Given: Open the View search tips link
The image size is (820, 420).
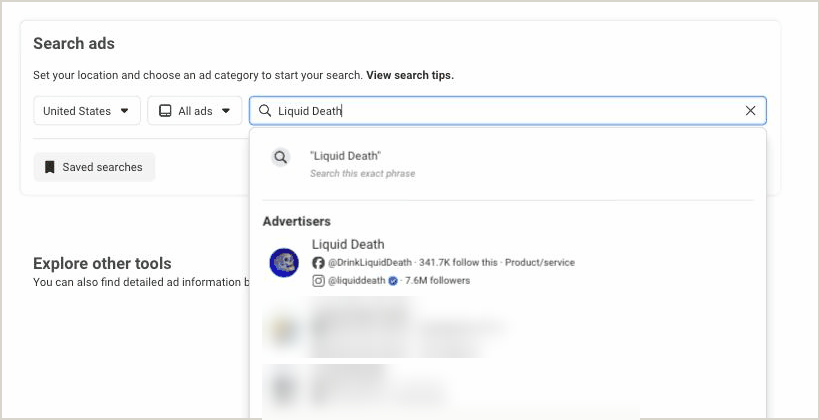Looking at the screenshot, I should (x=410, y=75).
